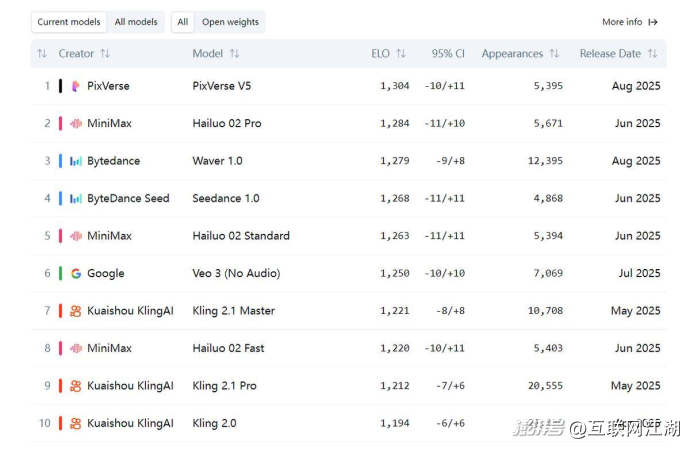Switch to Current models filter

pos(69,22)
